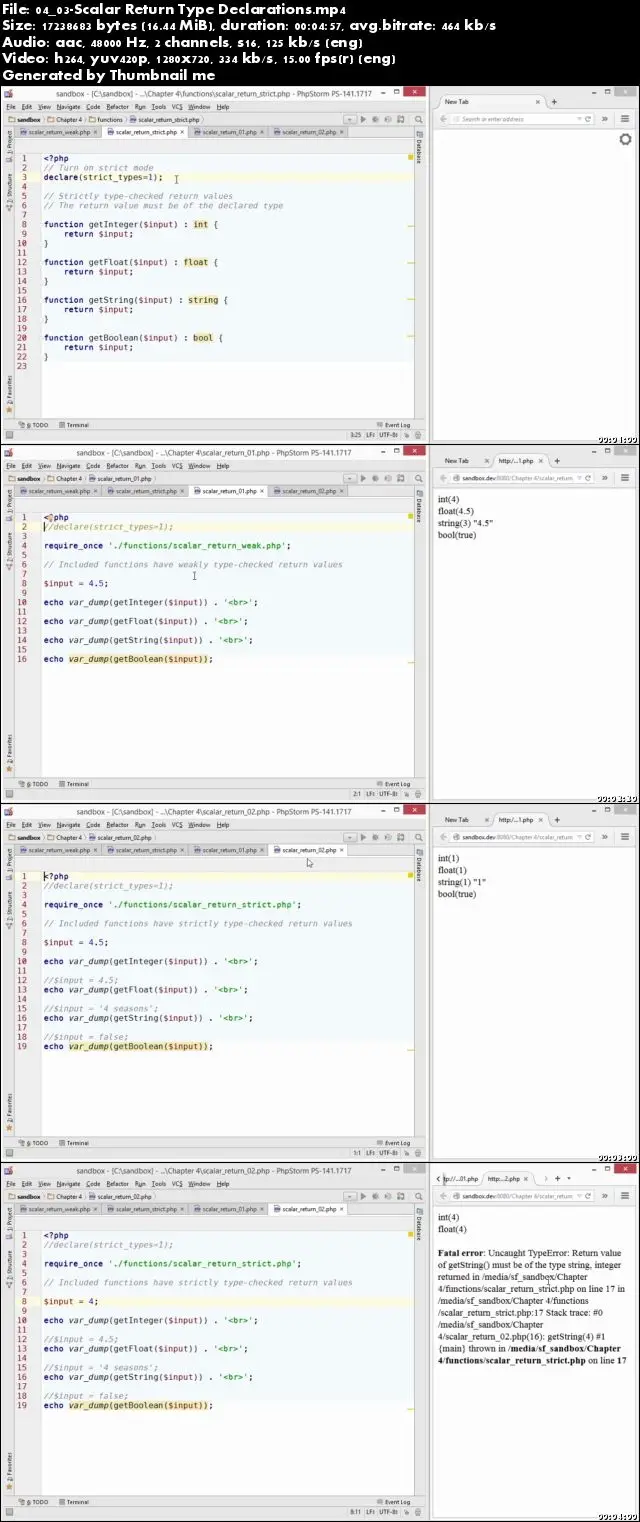Click code line function getBoolean($input) : bool
Viewport: 640px width, 1522px height.
click(133, 337)
